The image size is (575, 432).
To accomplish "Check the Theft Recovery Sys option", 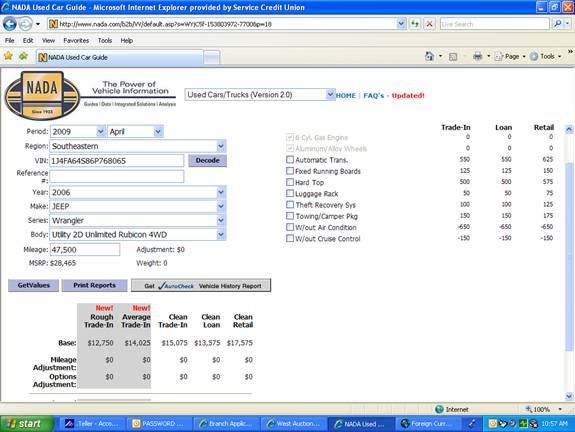I will (290, 205).
